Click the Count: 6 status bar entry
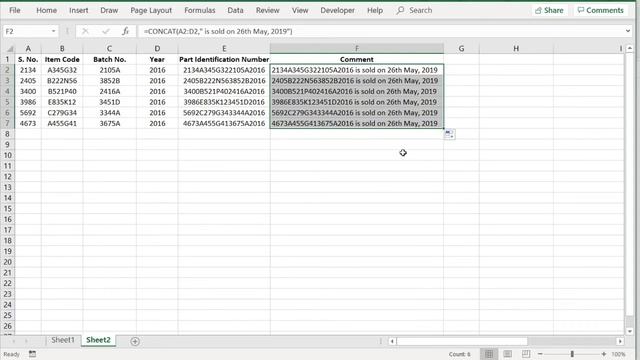Image resolution: width=640 pixels, height=360 pixels. click(460, 354)
